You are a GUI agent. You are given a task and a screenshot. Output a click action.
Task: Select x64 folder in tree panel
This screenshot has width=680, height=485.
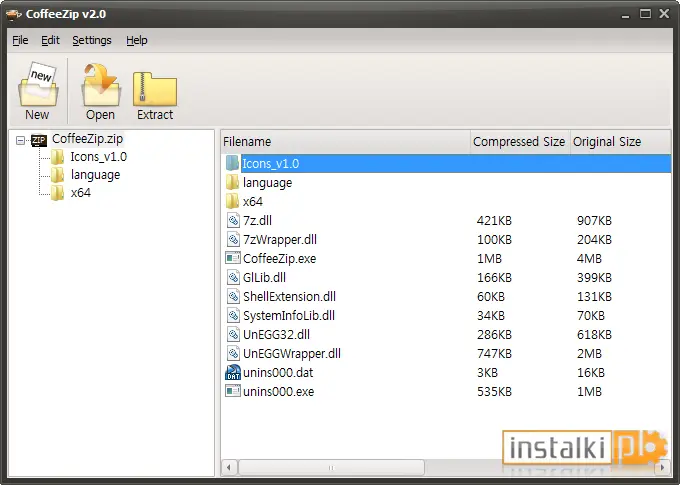pos(81,193)
